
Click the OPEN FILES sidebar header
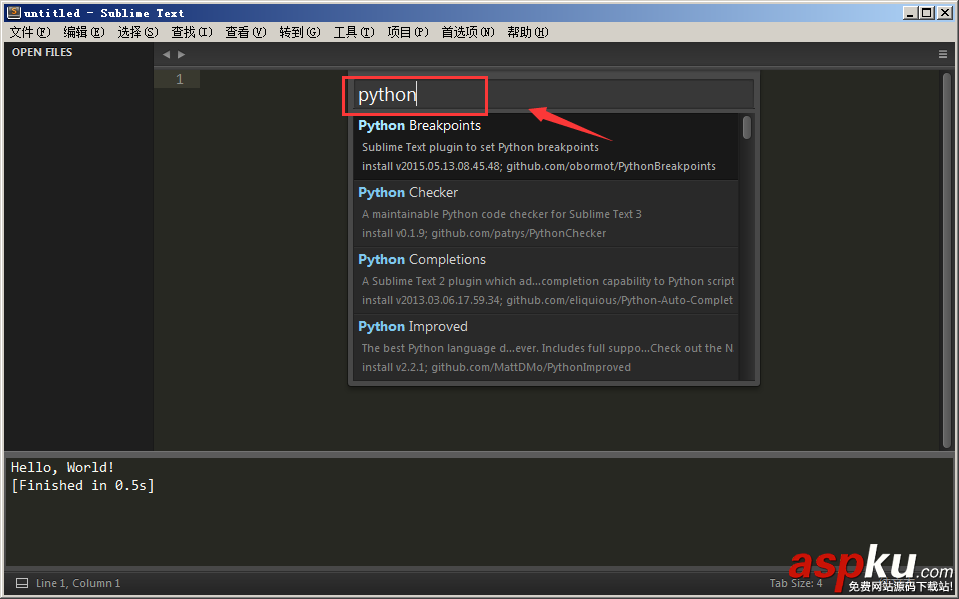42,53
